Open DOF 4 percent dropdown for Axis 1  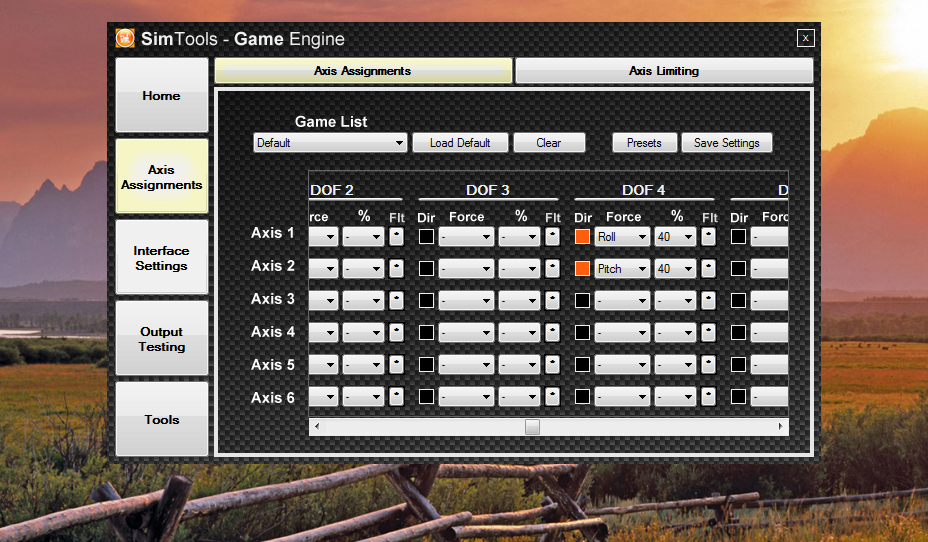coord(675,237)
